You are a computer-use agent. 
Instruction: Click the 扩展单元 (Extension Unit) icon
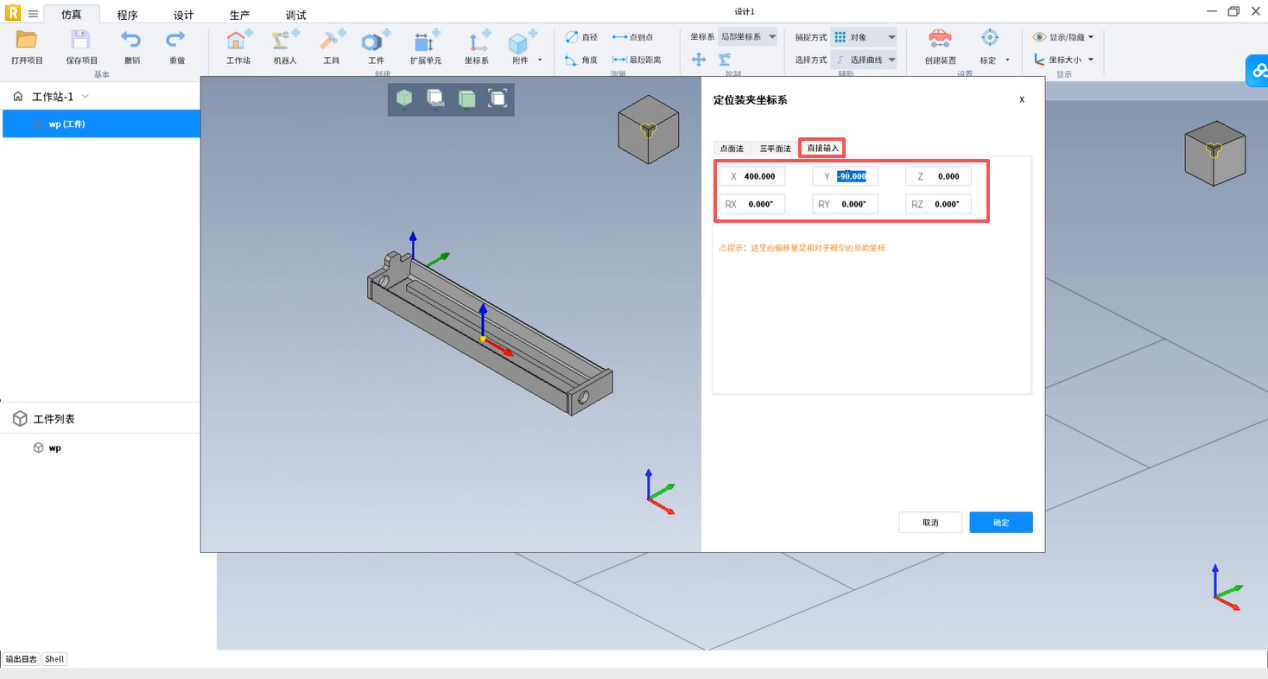tap(424, 41)
